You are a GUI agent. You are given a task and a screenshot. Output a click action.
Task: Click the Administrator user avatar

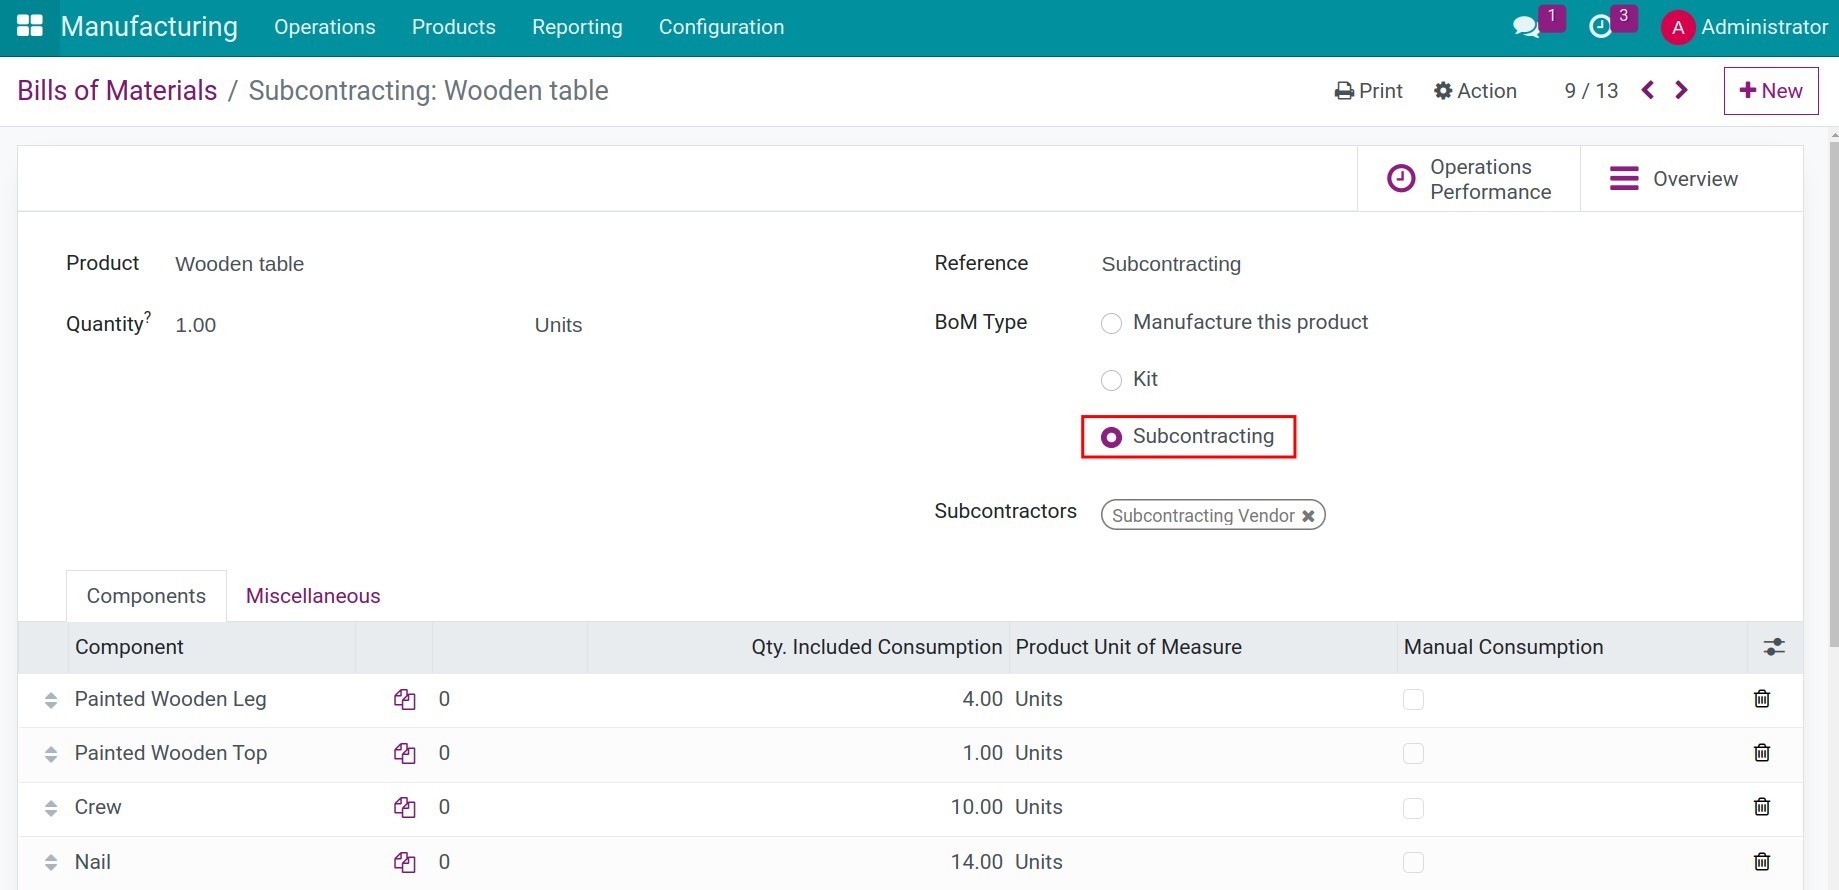click(1678, 28)
